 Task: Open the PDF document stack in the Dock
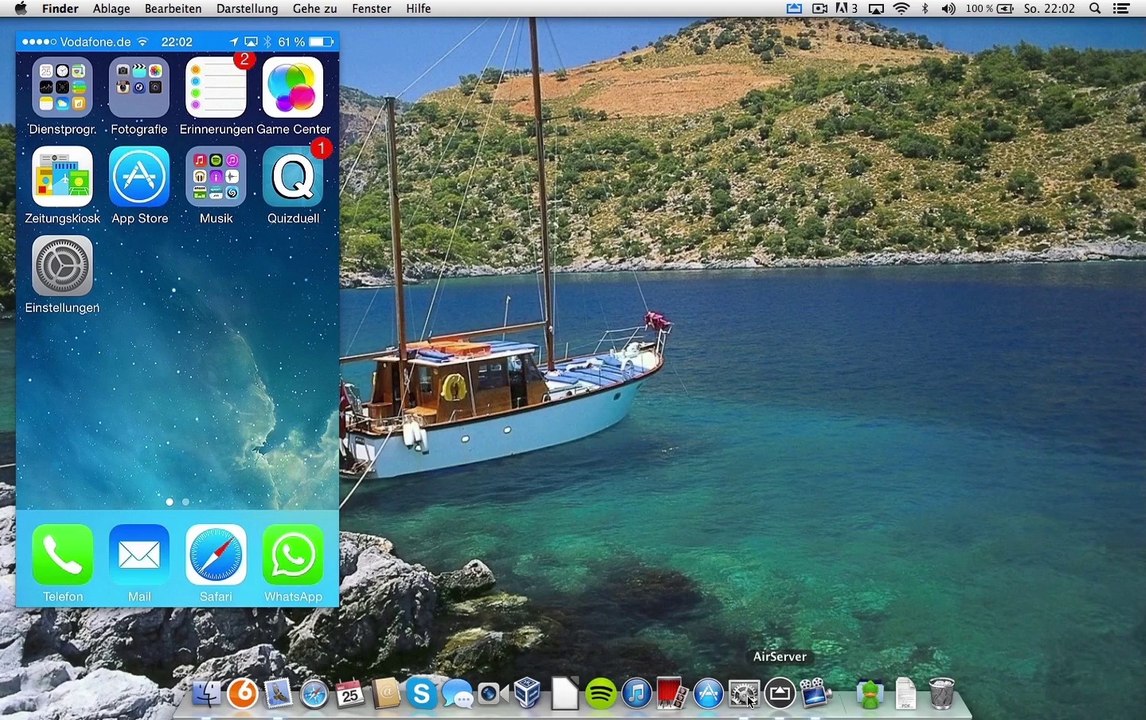coord(906,693)
